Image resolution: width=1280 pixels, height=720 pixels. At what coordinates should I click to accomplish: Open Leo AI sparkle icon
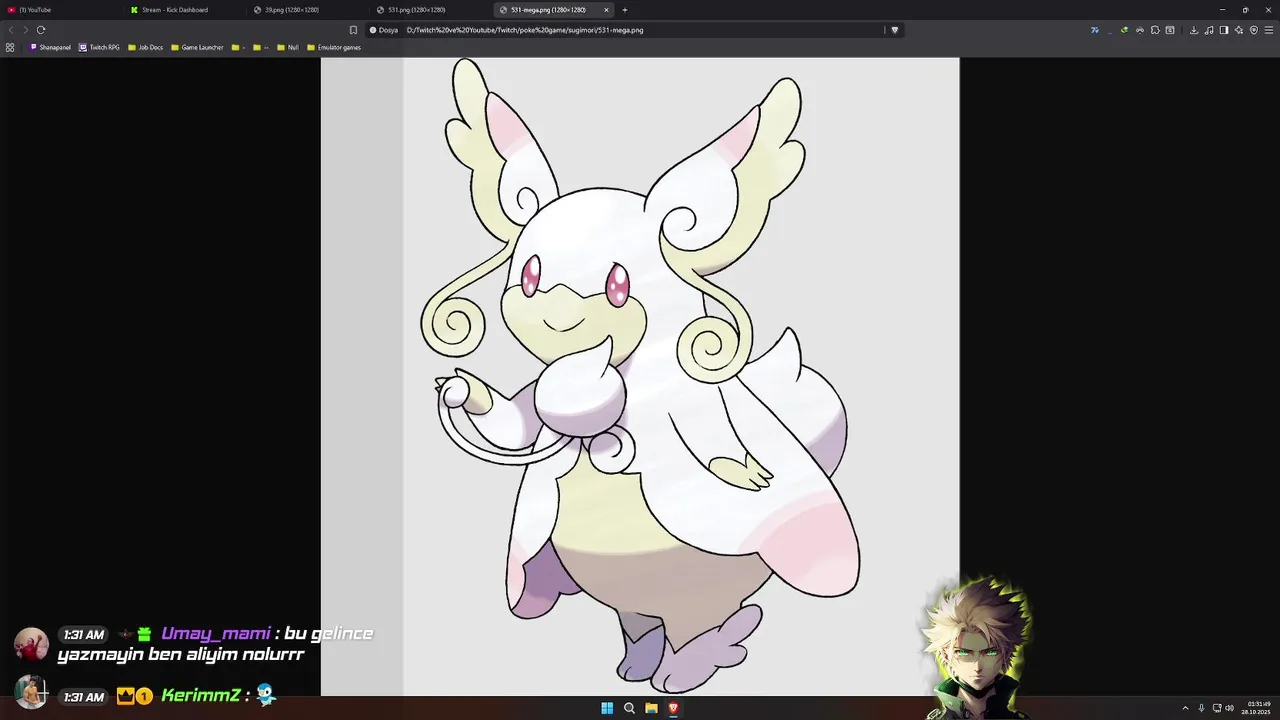tap(1239, 30)
